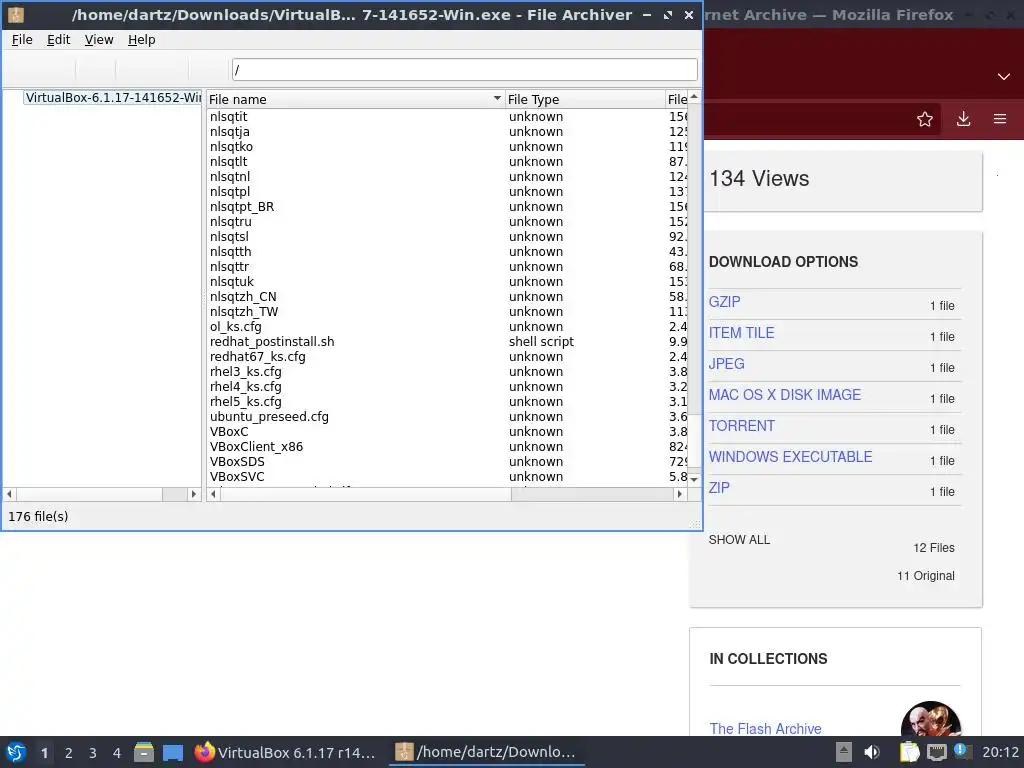
Task: Open the Edit menu in File Archiver
Action: [x=59, y=40]
